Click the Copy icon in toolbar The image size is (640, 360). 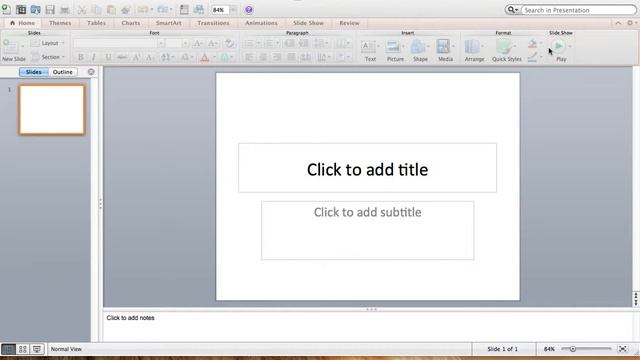coord(96,9)
